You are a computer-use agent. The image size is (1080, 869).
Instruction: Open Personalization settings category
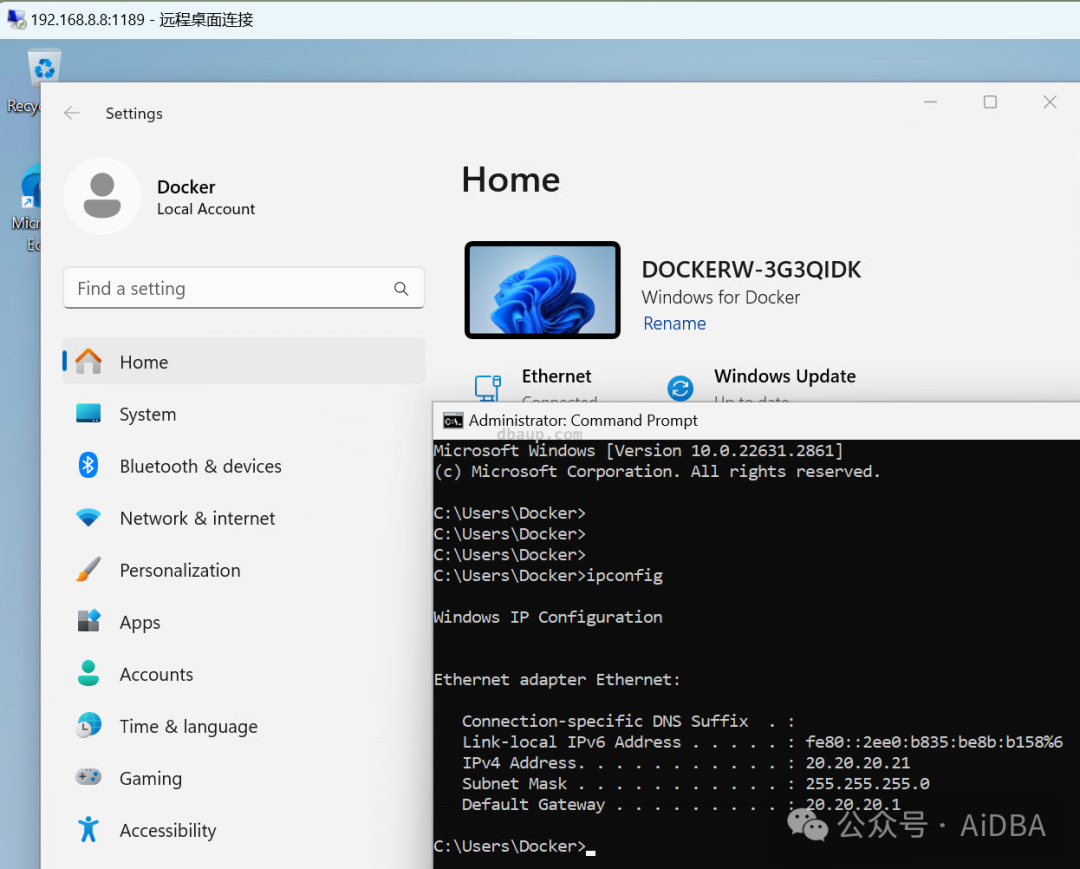(243, 570)
